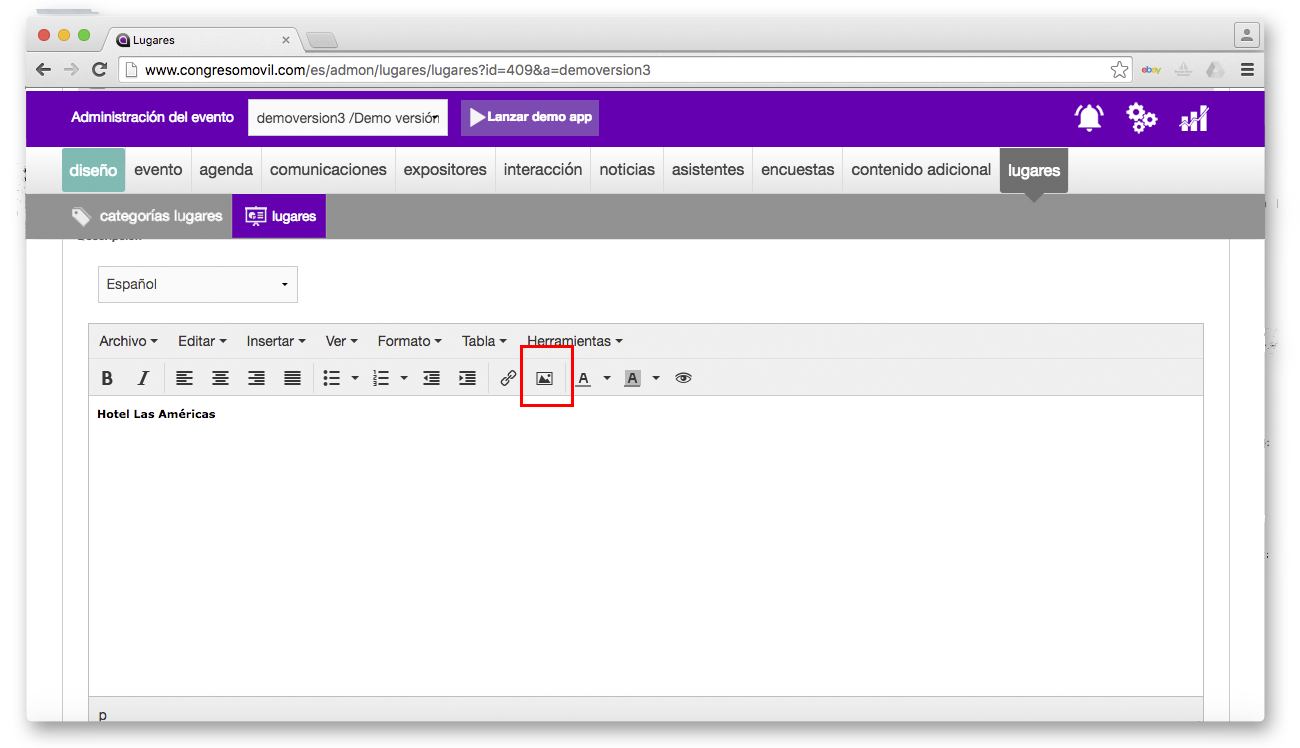Image resolution: width=1300 pixels, height=748 pixels.
Task: Open the bullet list style dropdown arrow
Action: pyautogui.click(x=354, y=378)
